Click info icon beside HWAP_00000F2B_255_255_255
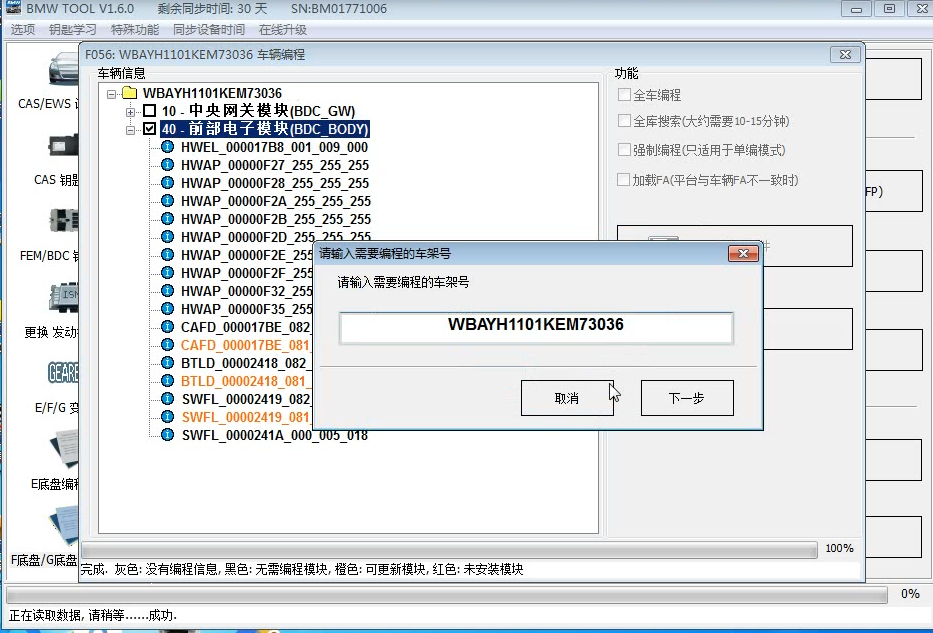933x633 pixels. [x=167, y=219]
